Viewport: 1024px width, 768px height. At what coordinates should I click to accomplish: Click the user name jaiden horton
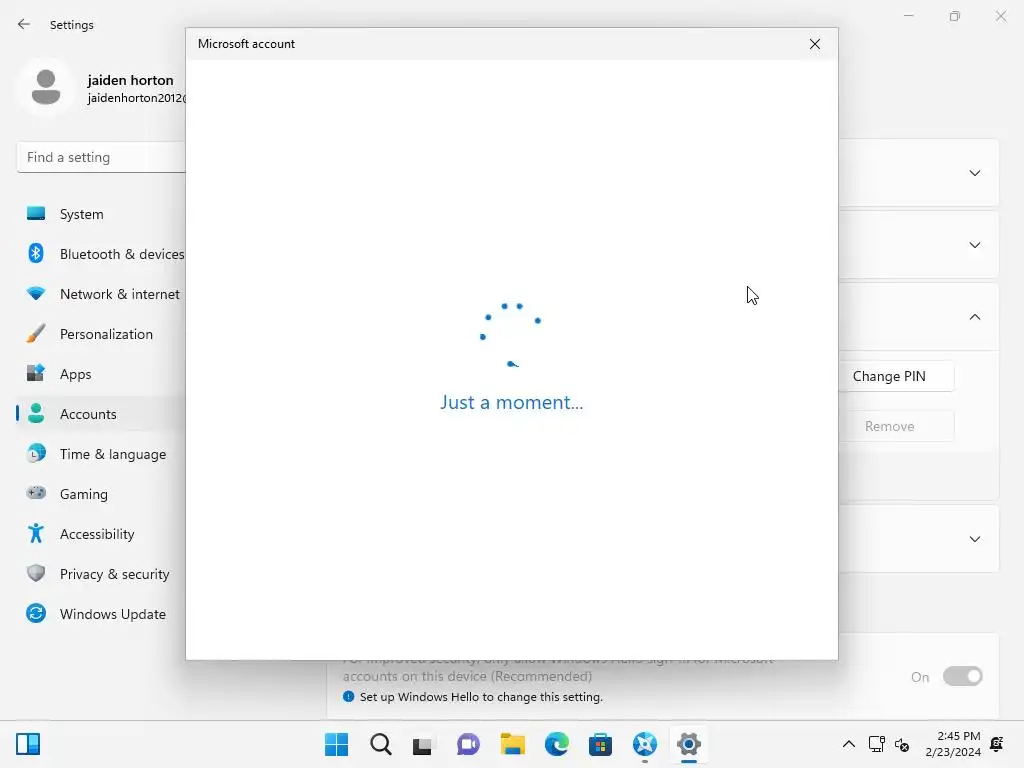tap(131, 80)
